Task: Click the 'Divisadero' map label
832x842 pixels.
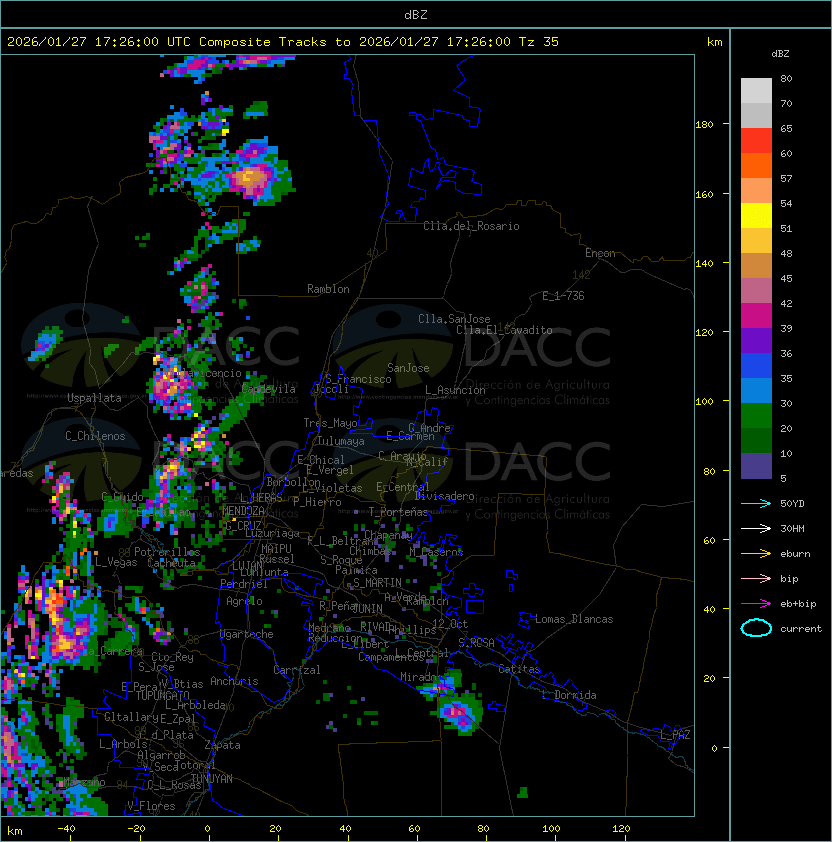Action: [x=444, y=496]
